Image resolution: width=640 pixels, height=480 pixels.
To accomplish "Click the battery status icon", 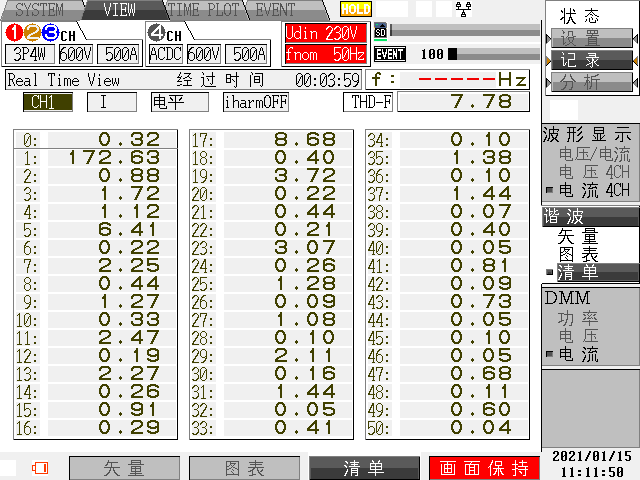I will pyautogui.click(x=40, y=468).
